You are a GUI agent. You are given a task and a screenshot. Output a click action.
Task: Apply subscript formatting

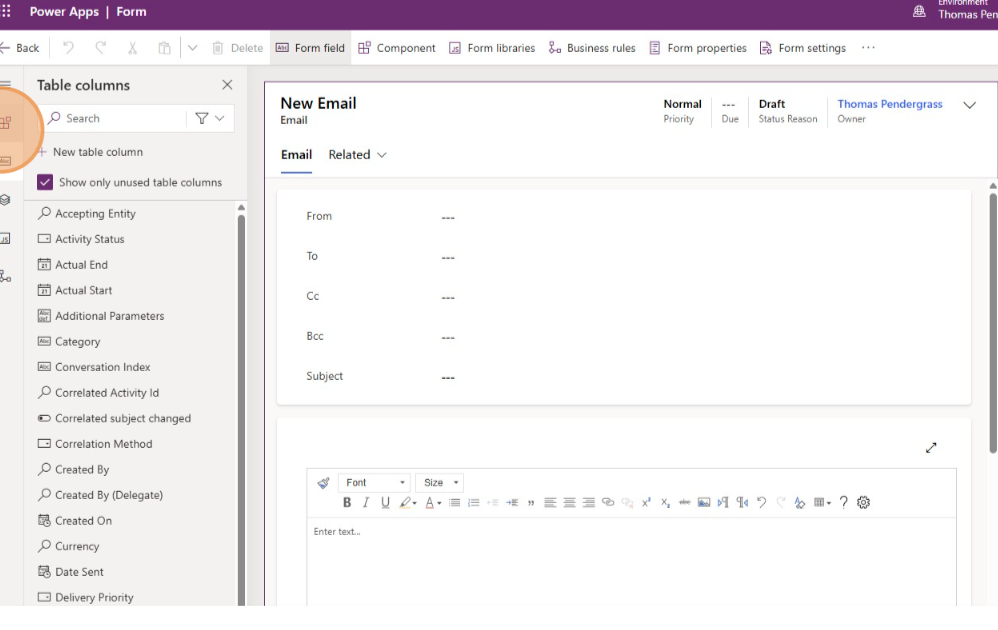click(665, 502)
